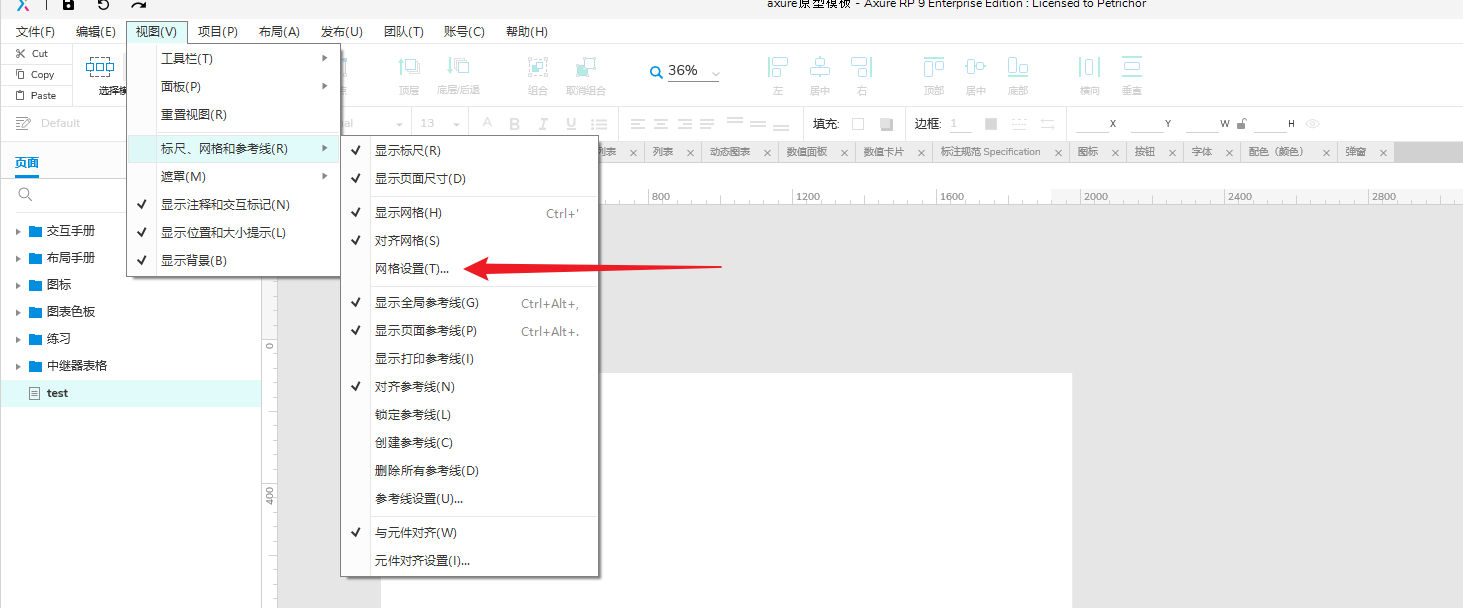Toggle 显示注释和交互标记(N) option
This screenshot has width=1463, height=608.
(x=233, y=205)
